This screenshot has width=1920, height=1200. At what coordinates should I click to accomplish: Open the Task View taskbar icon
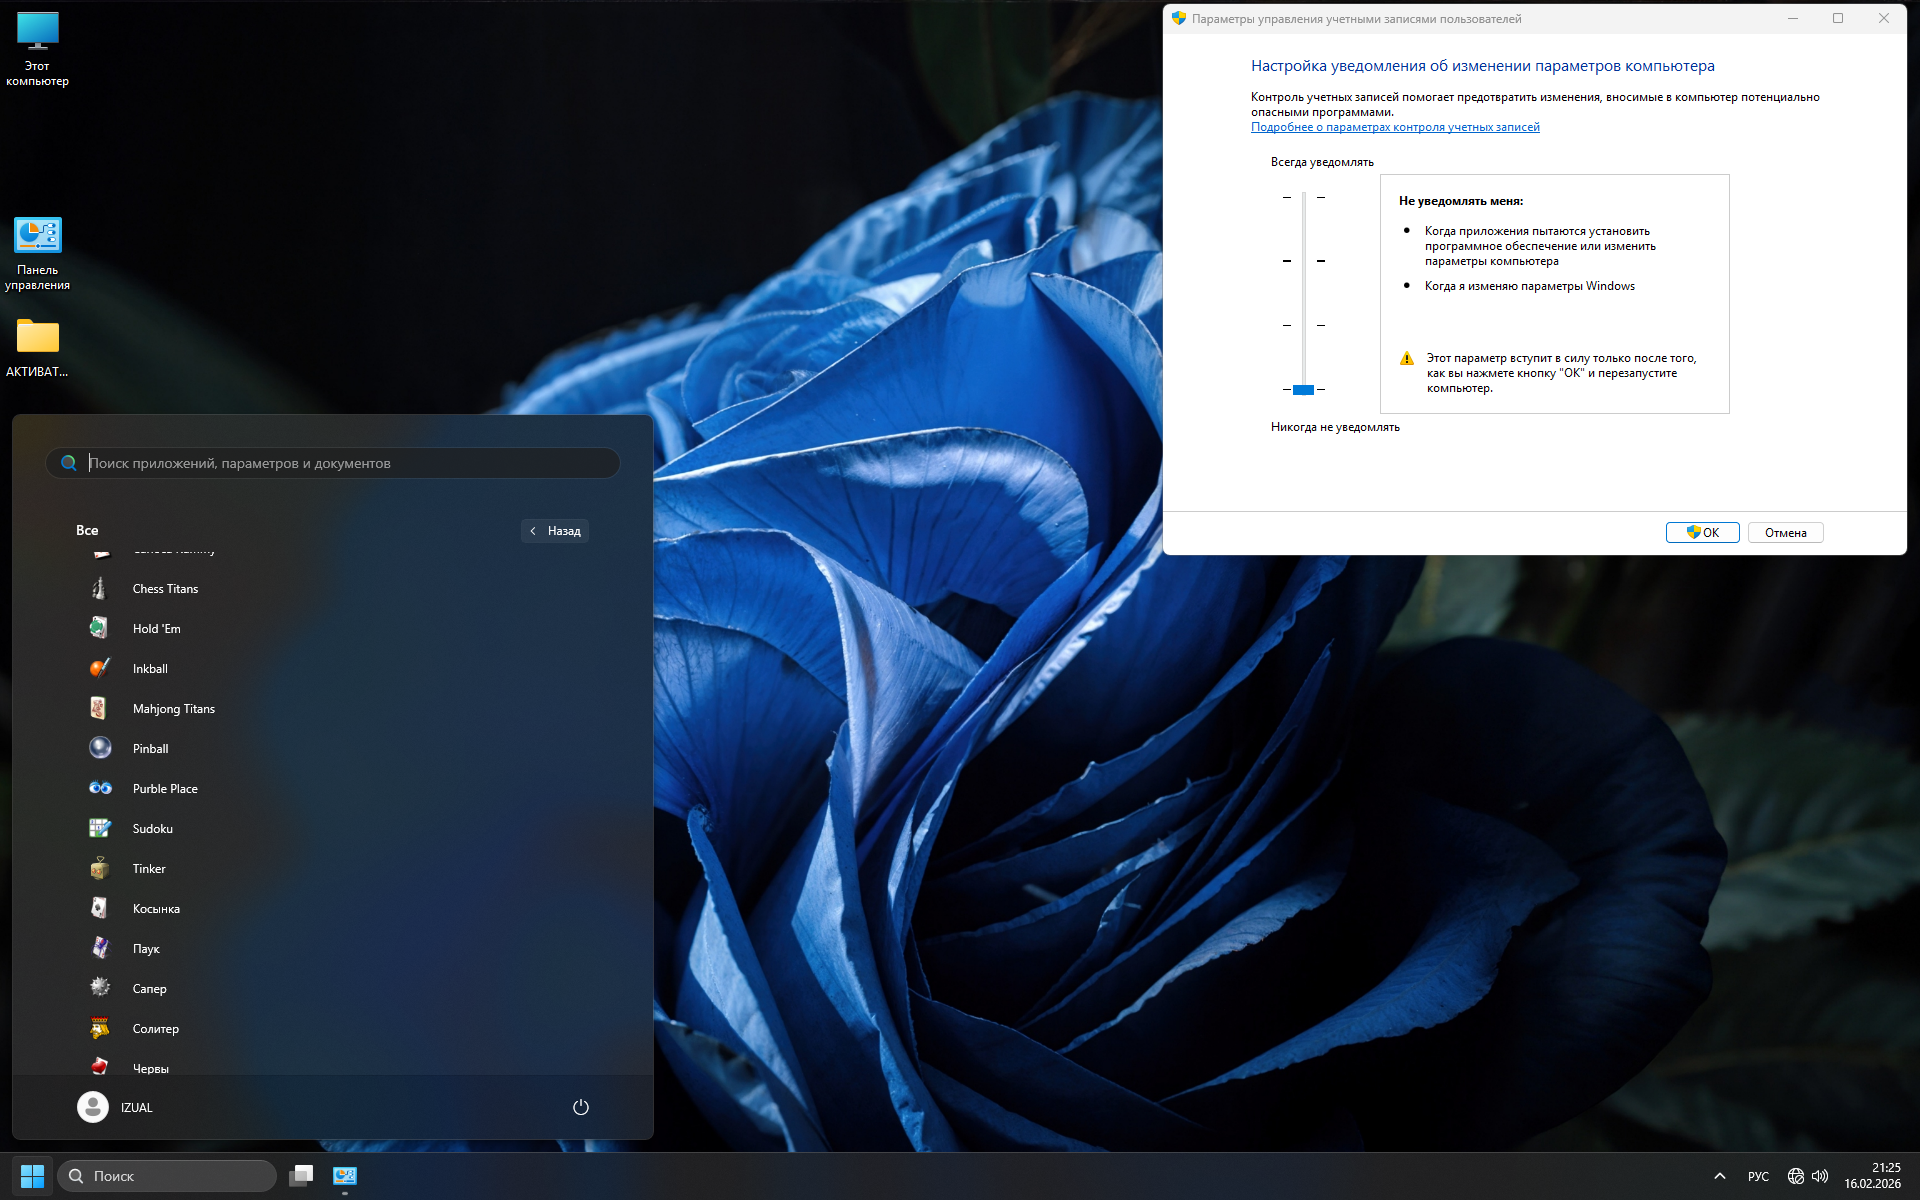[x=301, y=1176]
